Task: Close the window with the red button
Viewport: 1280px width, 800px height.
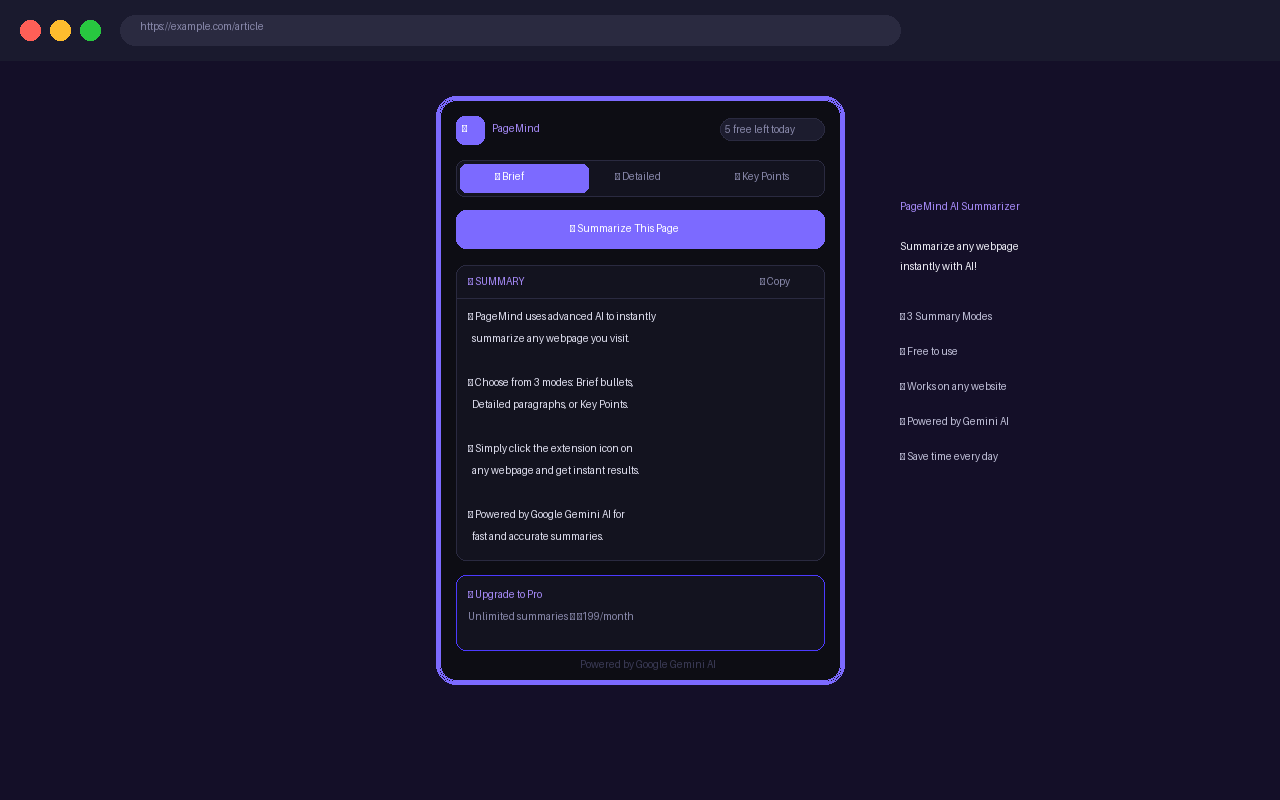Action: [x=30, y=30]
